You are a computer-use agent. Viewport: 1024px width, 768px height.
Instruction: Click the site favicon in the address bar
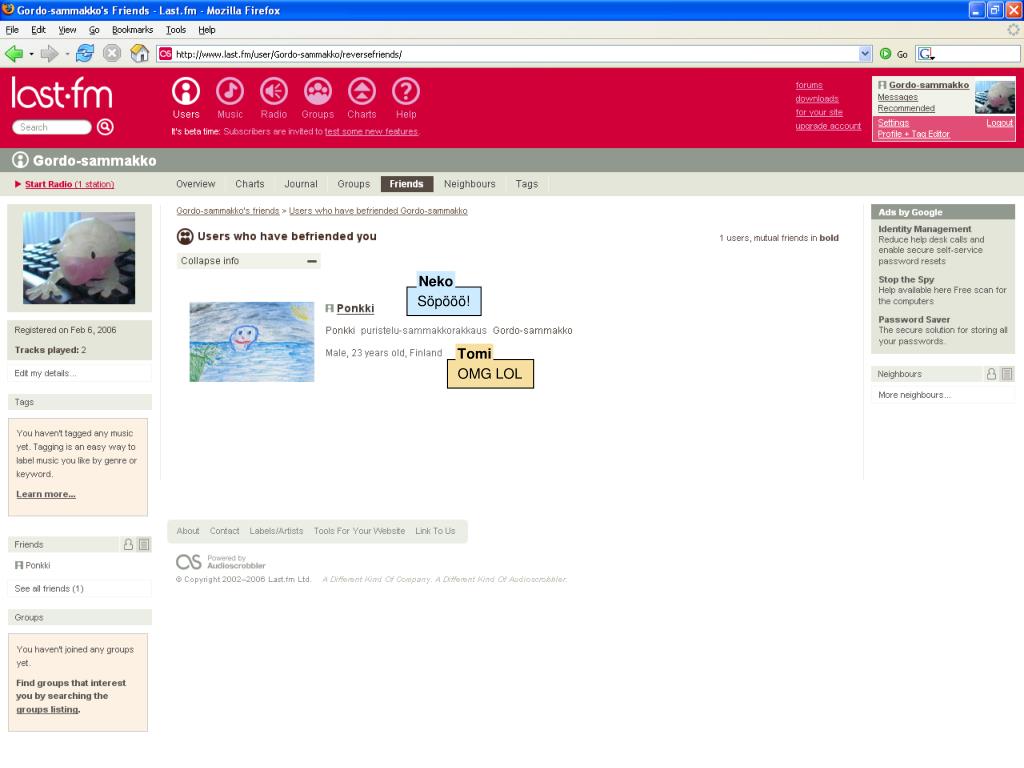[166, 54]
